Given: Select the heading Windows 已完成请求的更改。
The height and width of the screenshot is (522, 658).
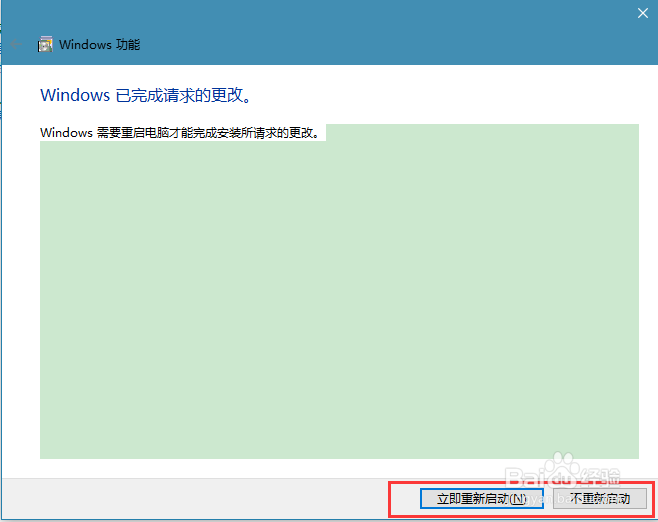Looking at the screenshot, I should [x=146, y=95].
